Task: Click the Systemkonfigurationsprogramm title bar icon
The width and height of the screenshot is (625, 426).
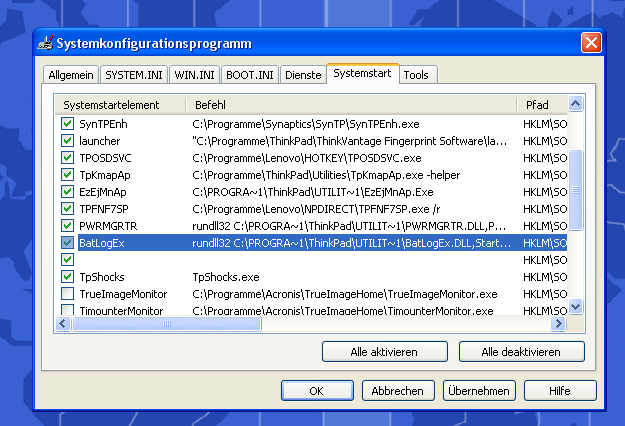Action: (x=45, y=43)
